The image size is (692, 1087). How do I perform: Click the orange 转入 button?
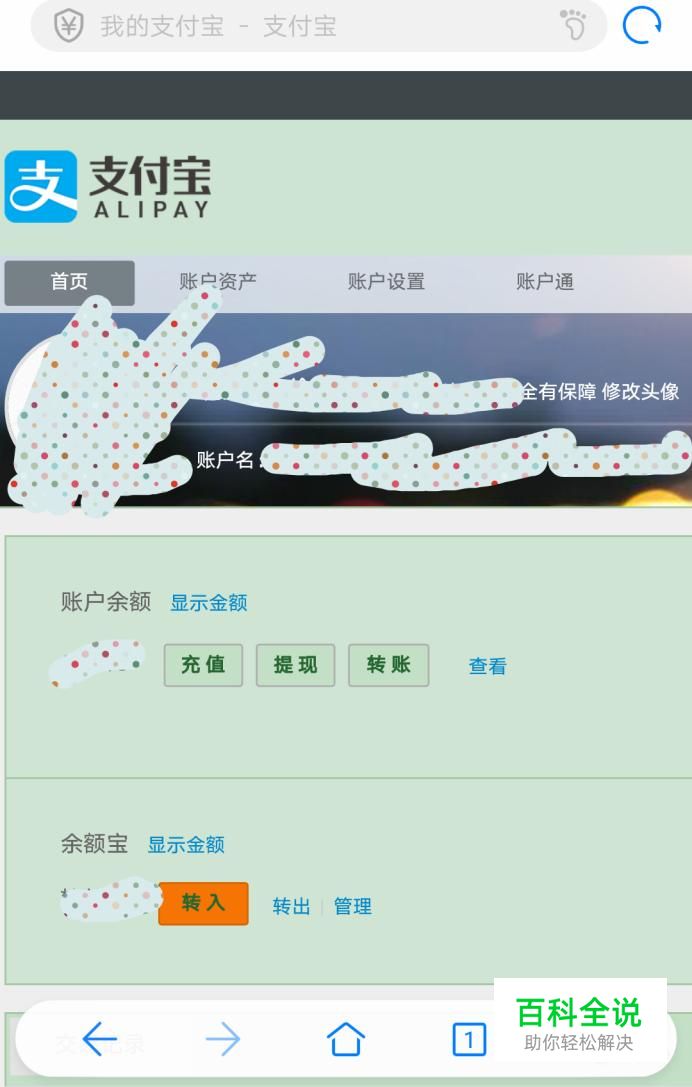coord(203,903)
